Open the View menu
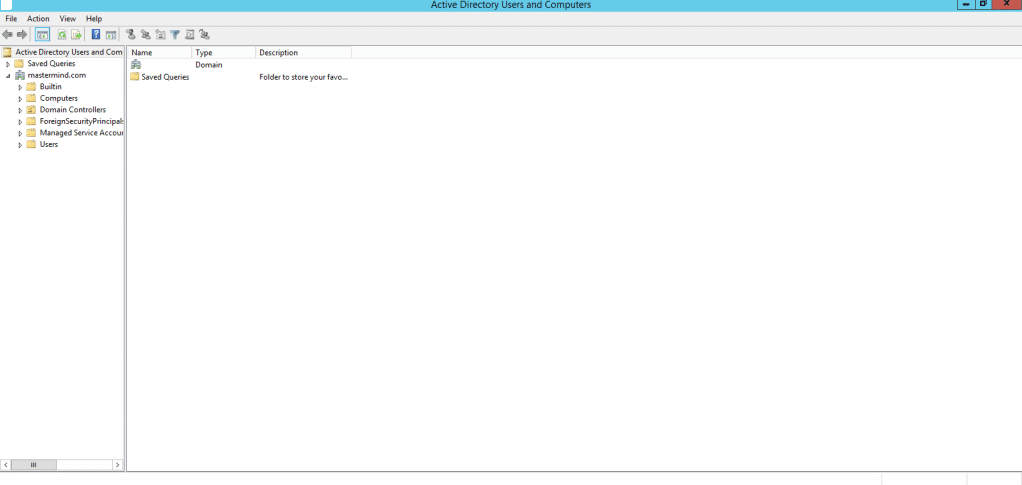The width and height of the screenshot is (1022, 485). click(x=67, y=19)
